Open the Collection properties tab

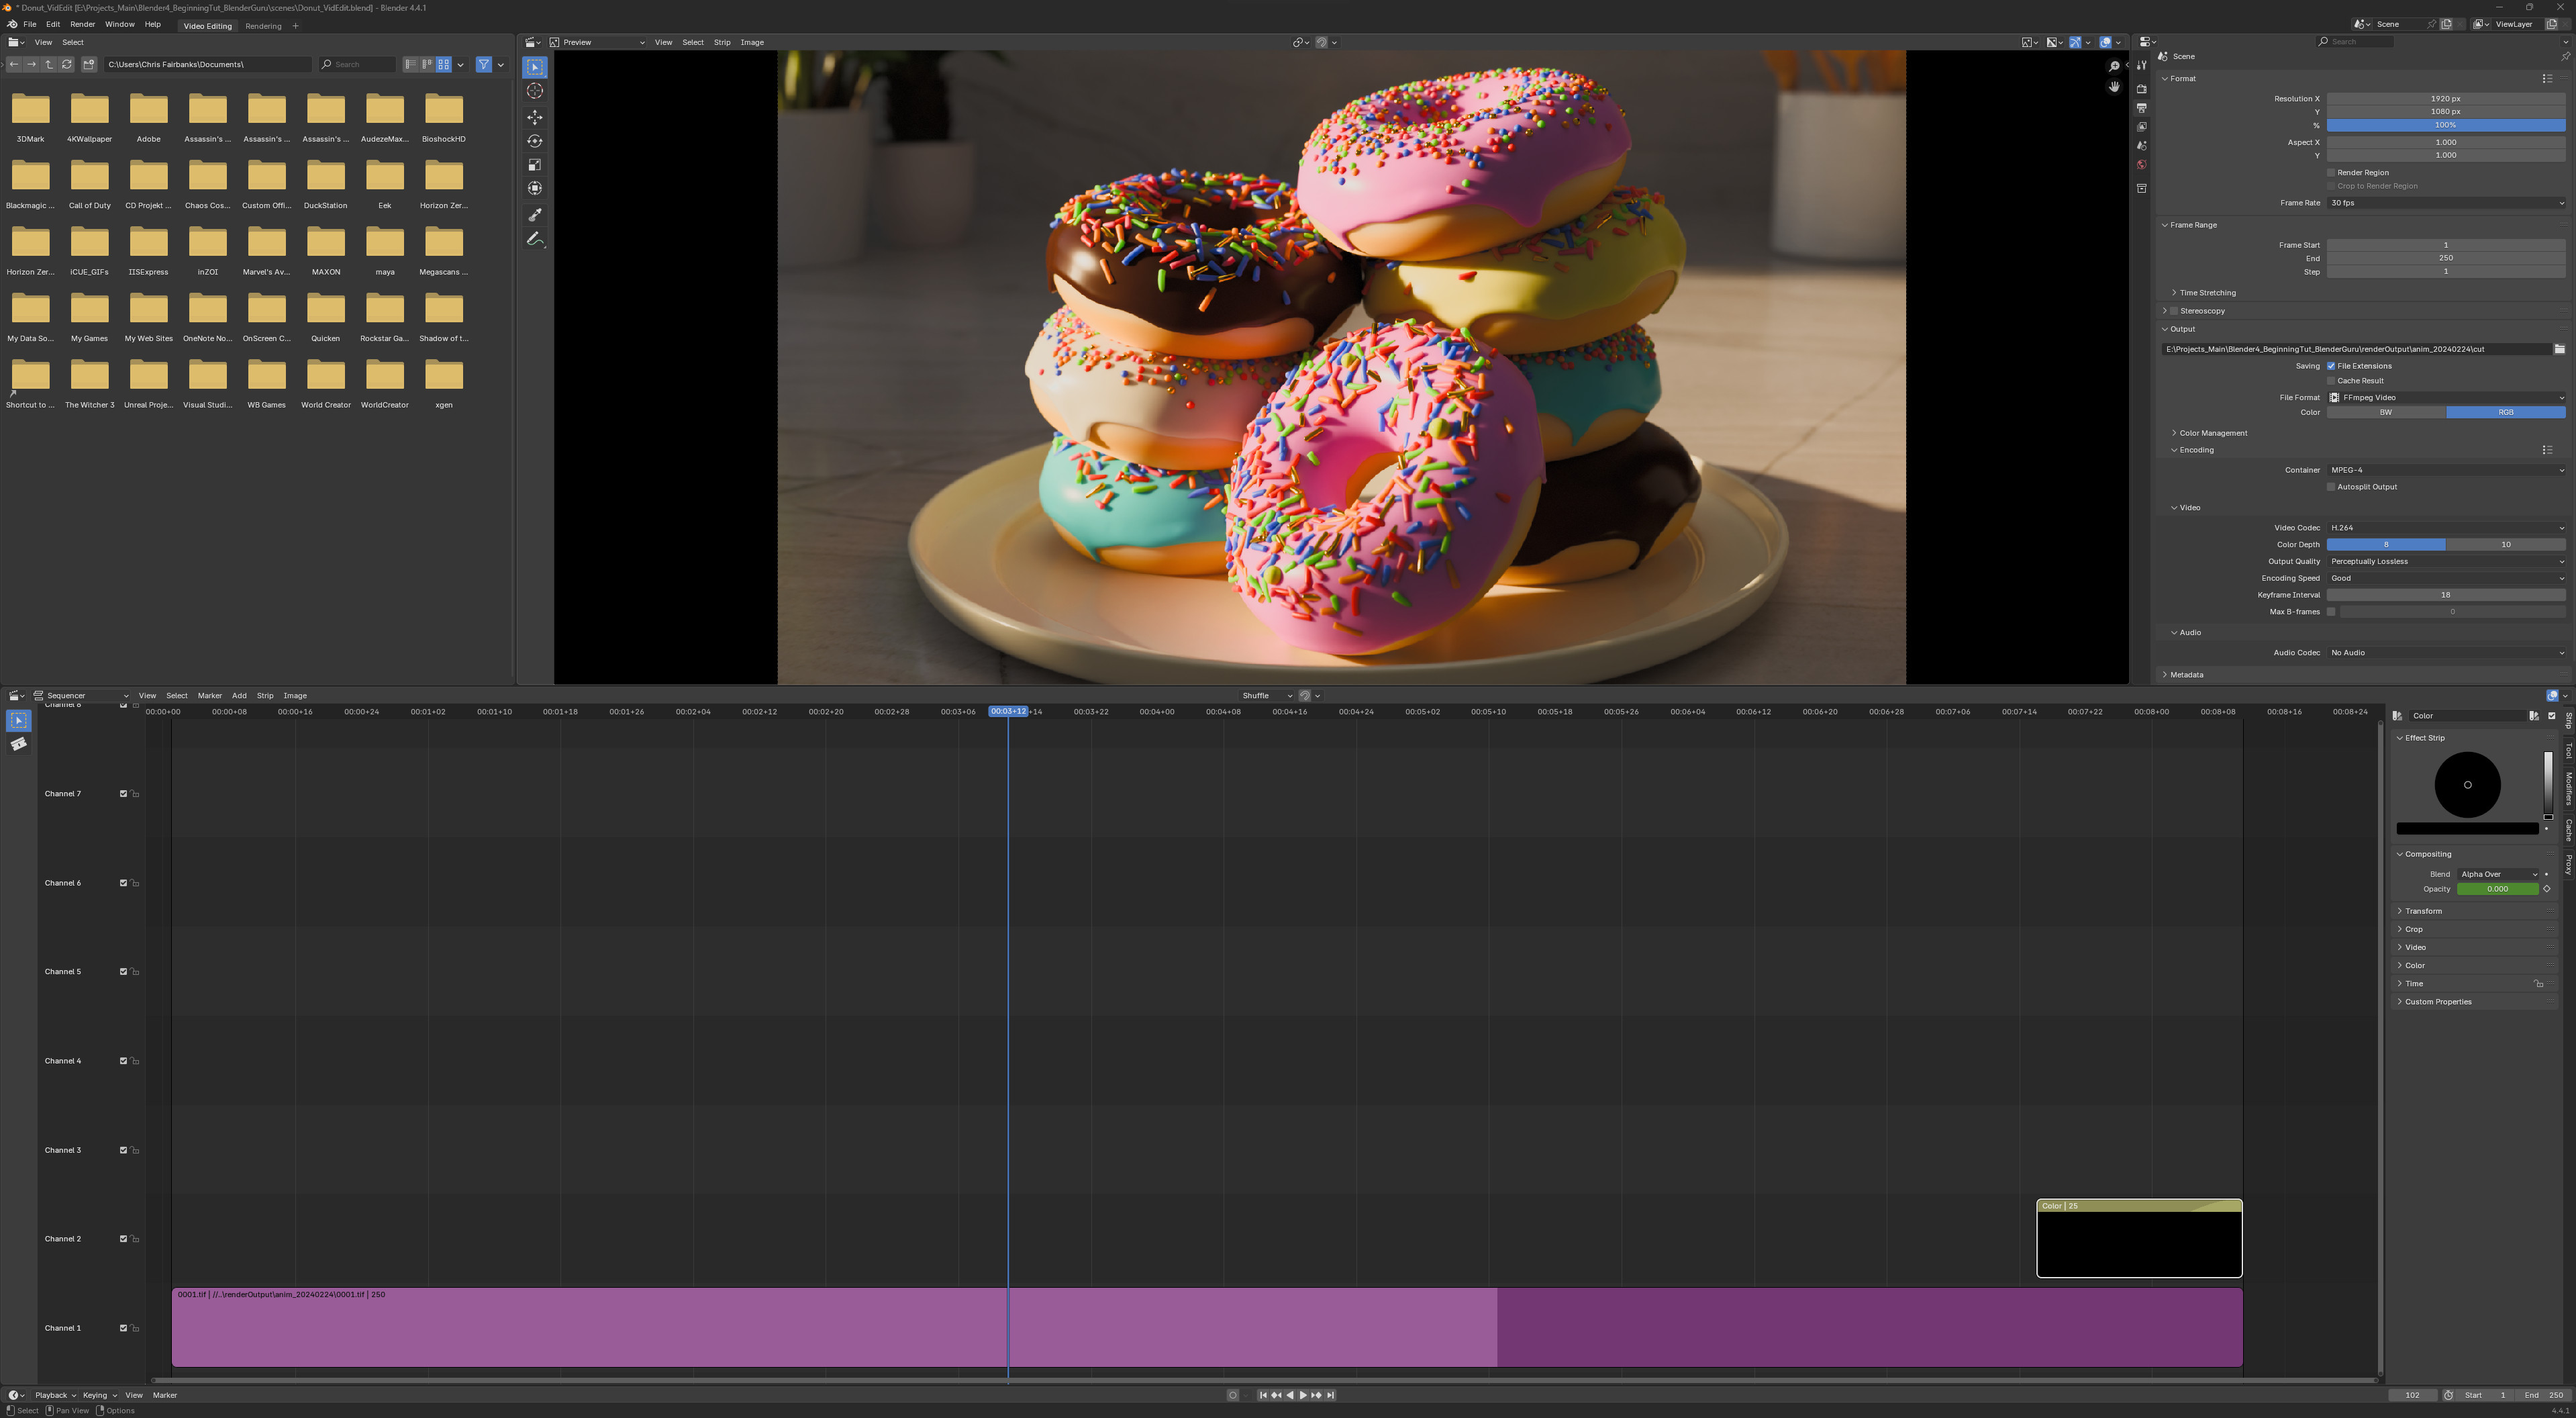[x=2141, y=188]
